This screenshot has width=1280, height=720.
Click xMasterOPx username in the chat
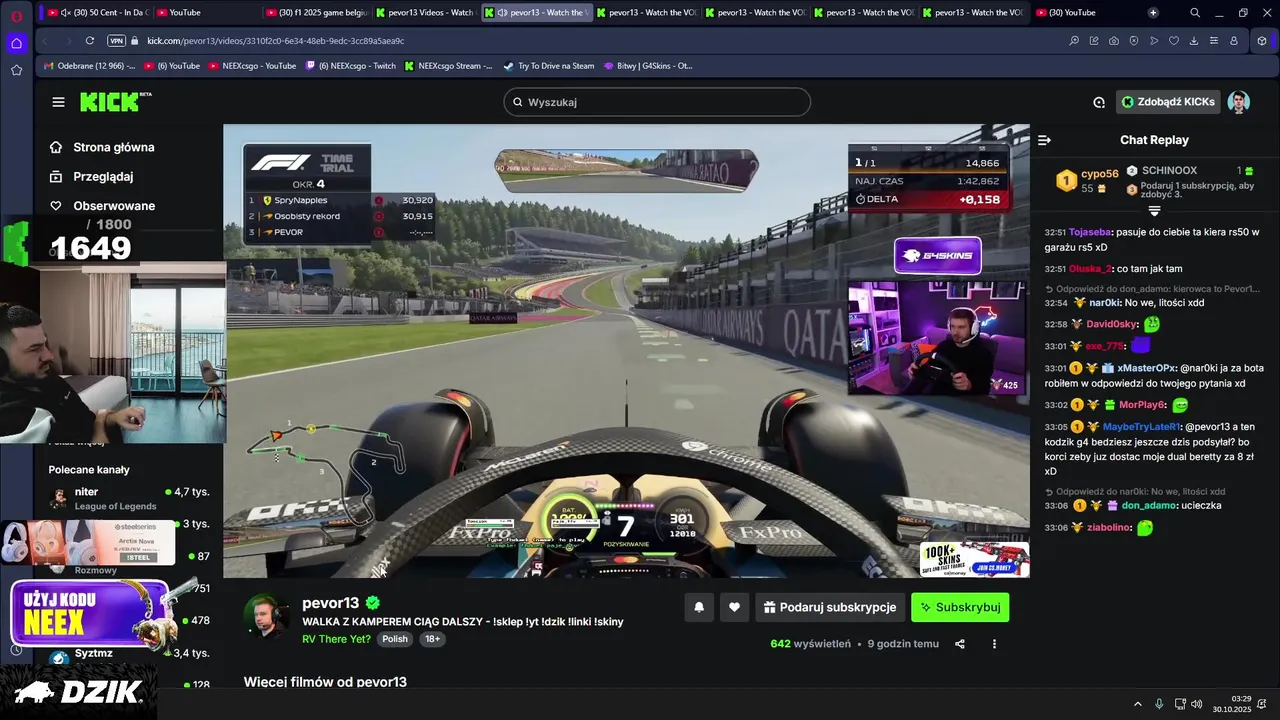coord(1147,369)
